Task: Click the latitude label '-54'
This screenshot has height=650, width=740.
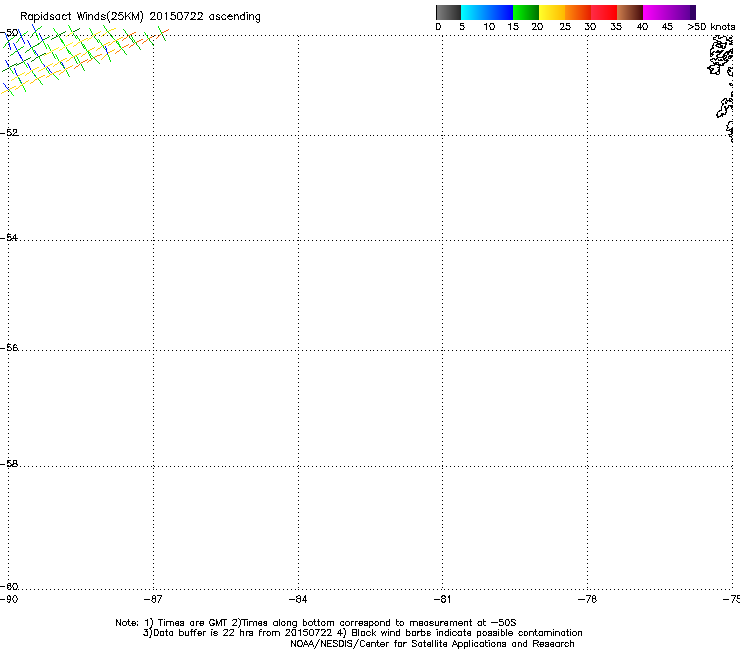Action: click(x=9, y=237)
